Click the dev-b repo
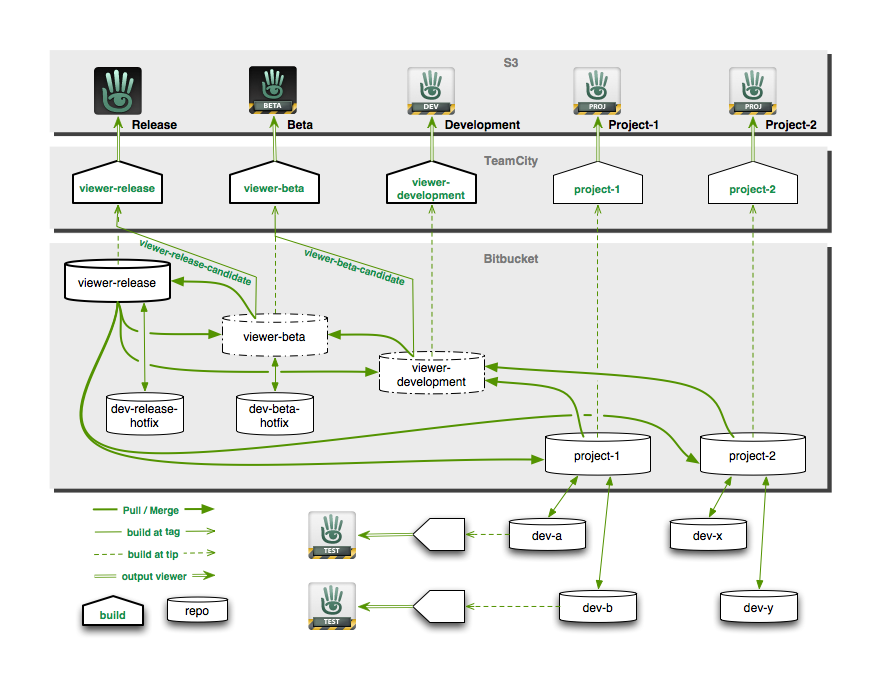Screen dimensions: 881x688 pos(598,606)
